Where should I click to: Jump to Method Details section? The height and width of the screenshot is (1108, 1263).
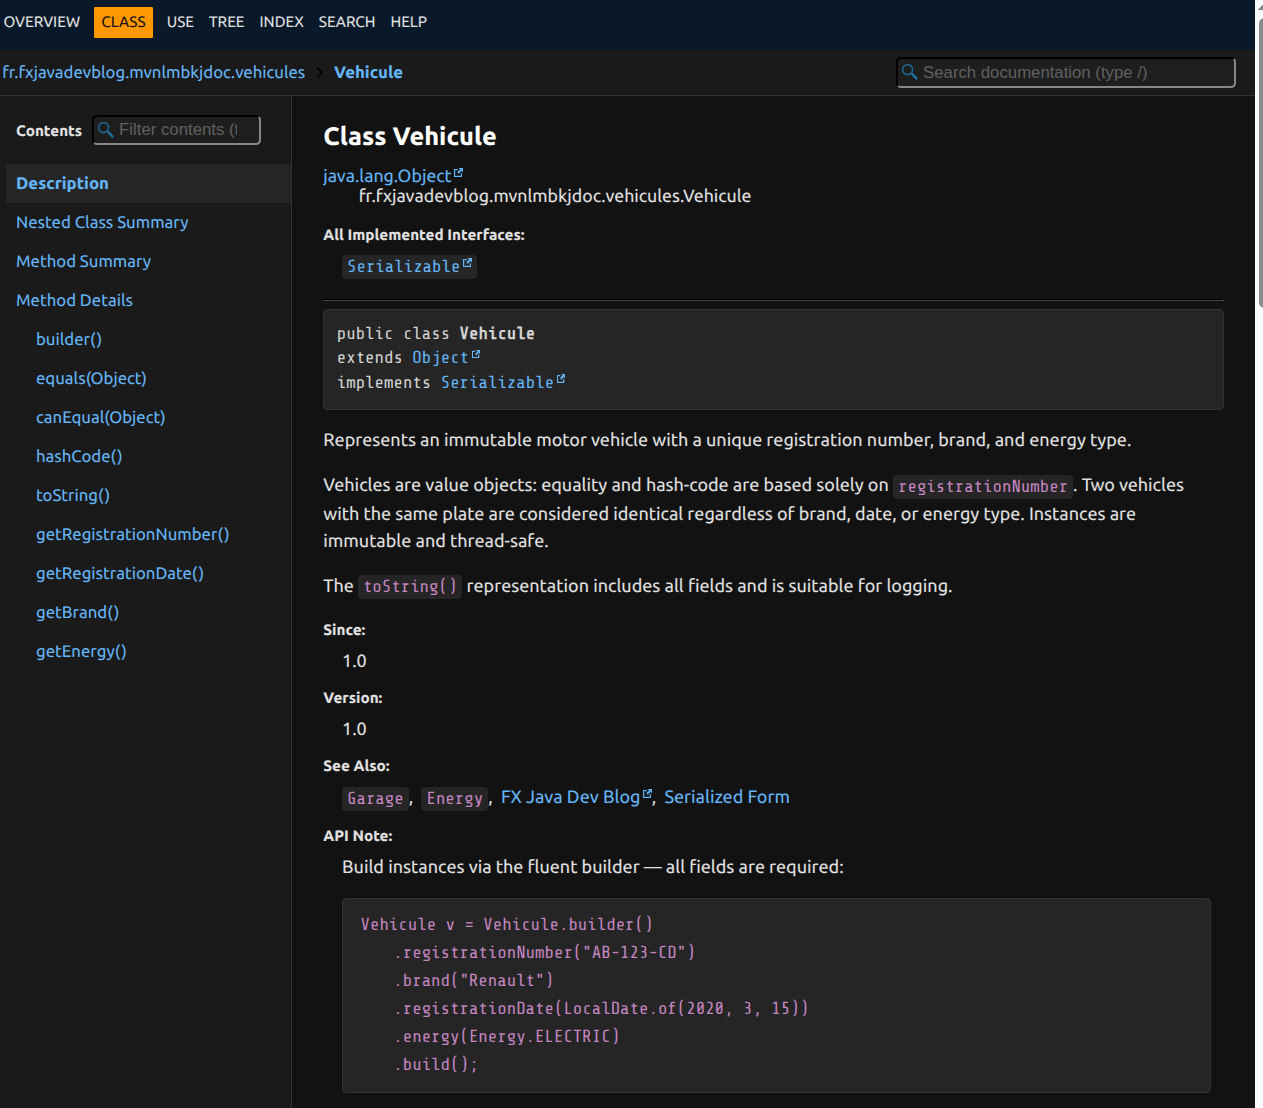(x=74, y=300)
